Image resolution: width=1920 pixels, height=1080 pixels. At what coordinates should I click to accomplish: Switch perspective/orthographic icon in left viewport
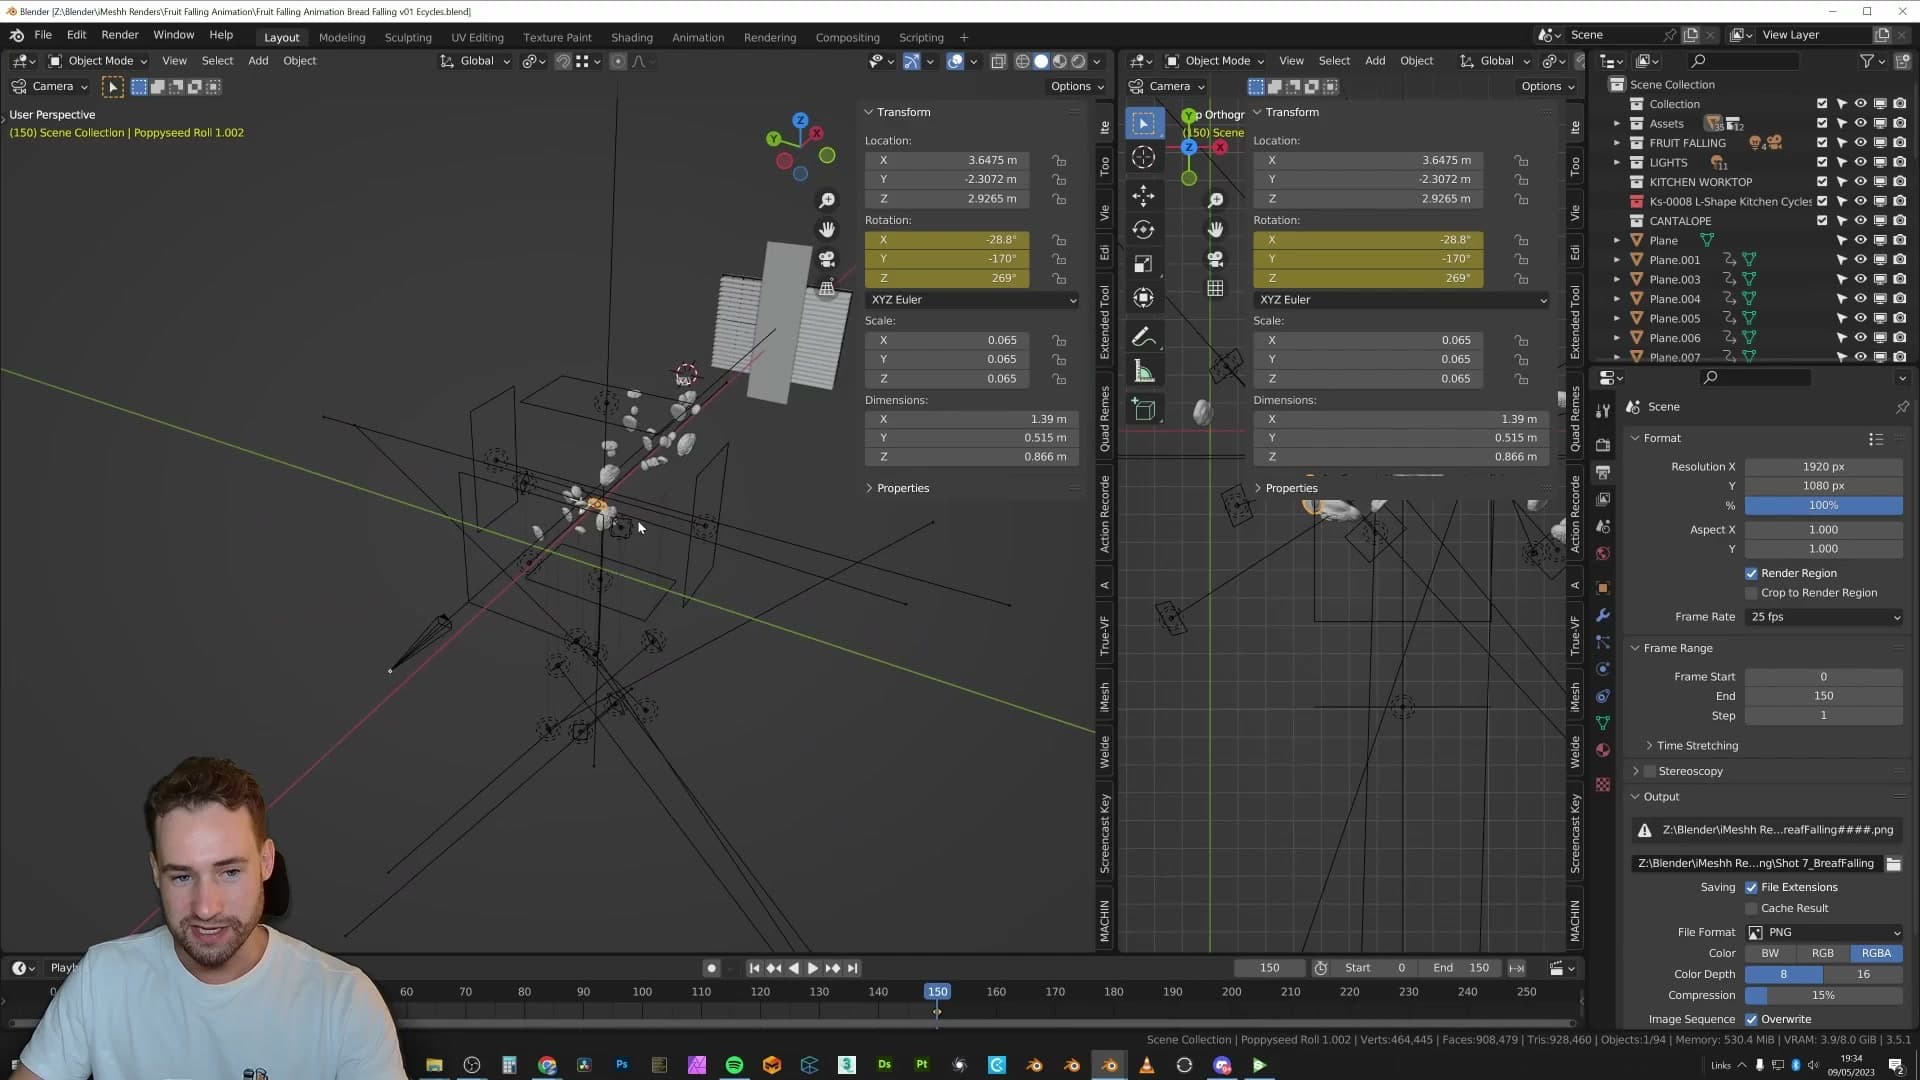[827, 288]
